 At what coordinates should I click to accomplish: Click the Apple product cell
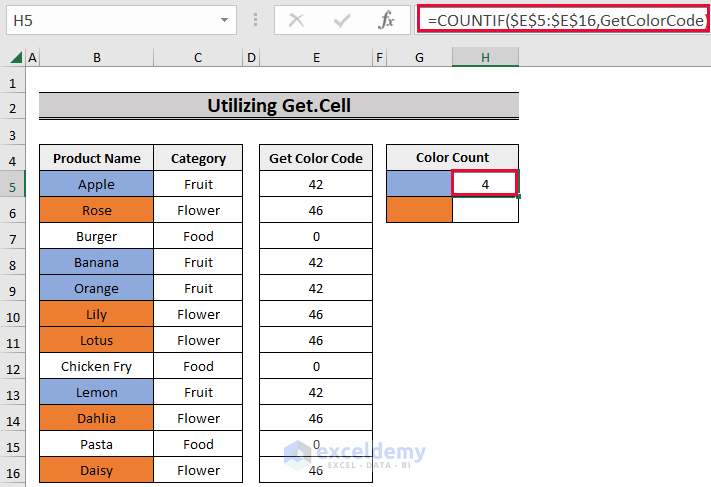97,184
